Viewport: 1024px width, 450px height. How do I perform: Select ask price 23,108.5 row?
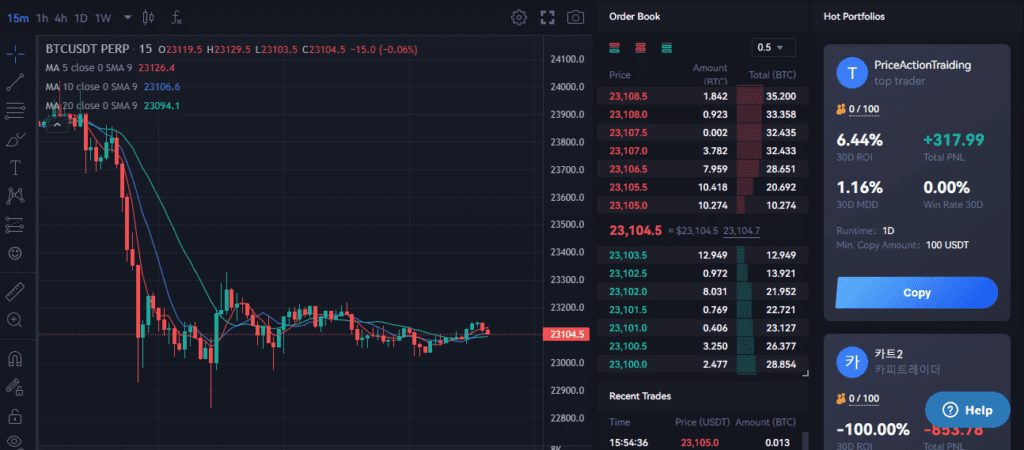coord(702,96)
